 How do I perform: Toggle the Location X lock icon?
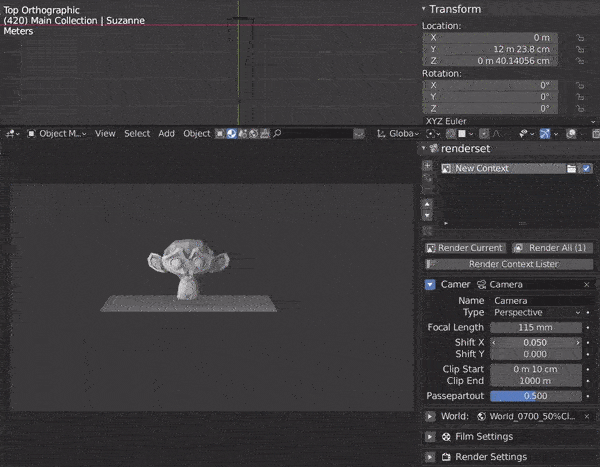coord(580,38)
